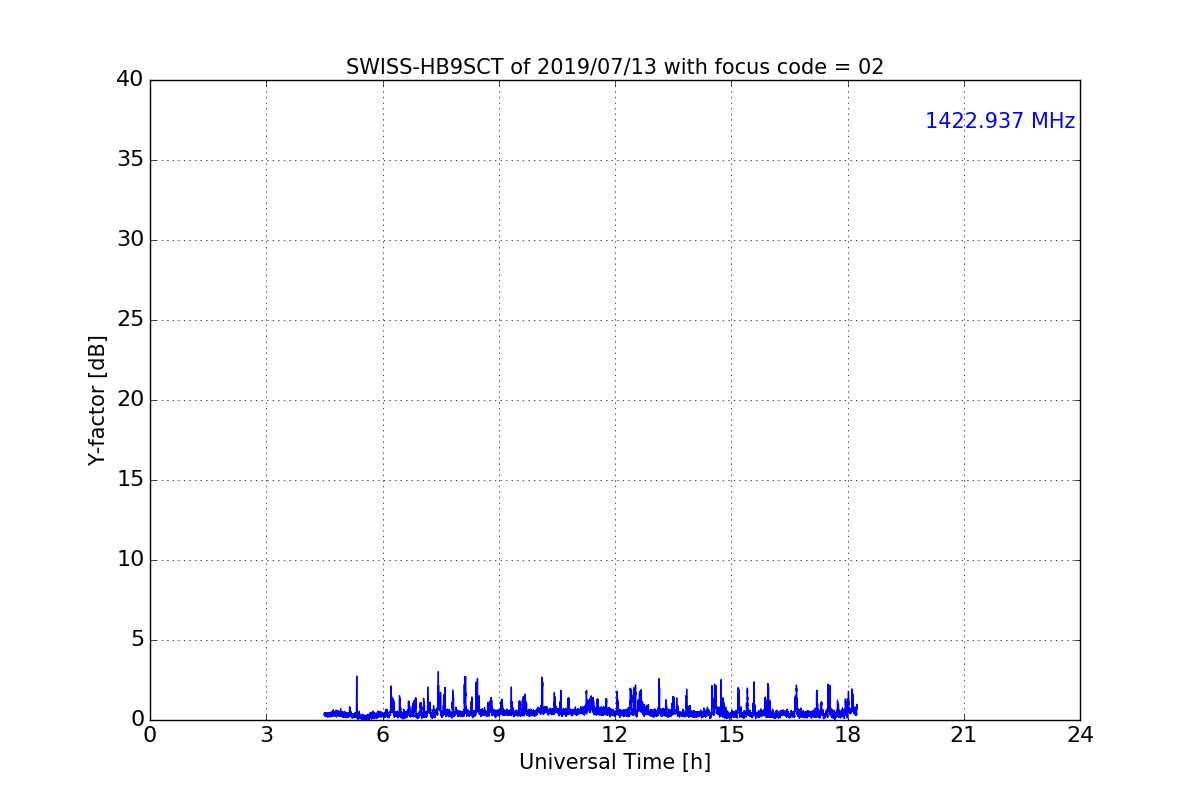Click x-axis tick label '6'

(x=382, y=735)
